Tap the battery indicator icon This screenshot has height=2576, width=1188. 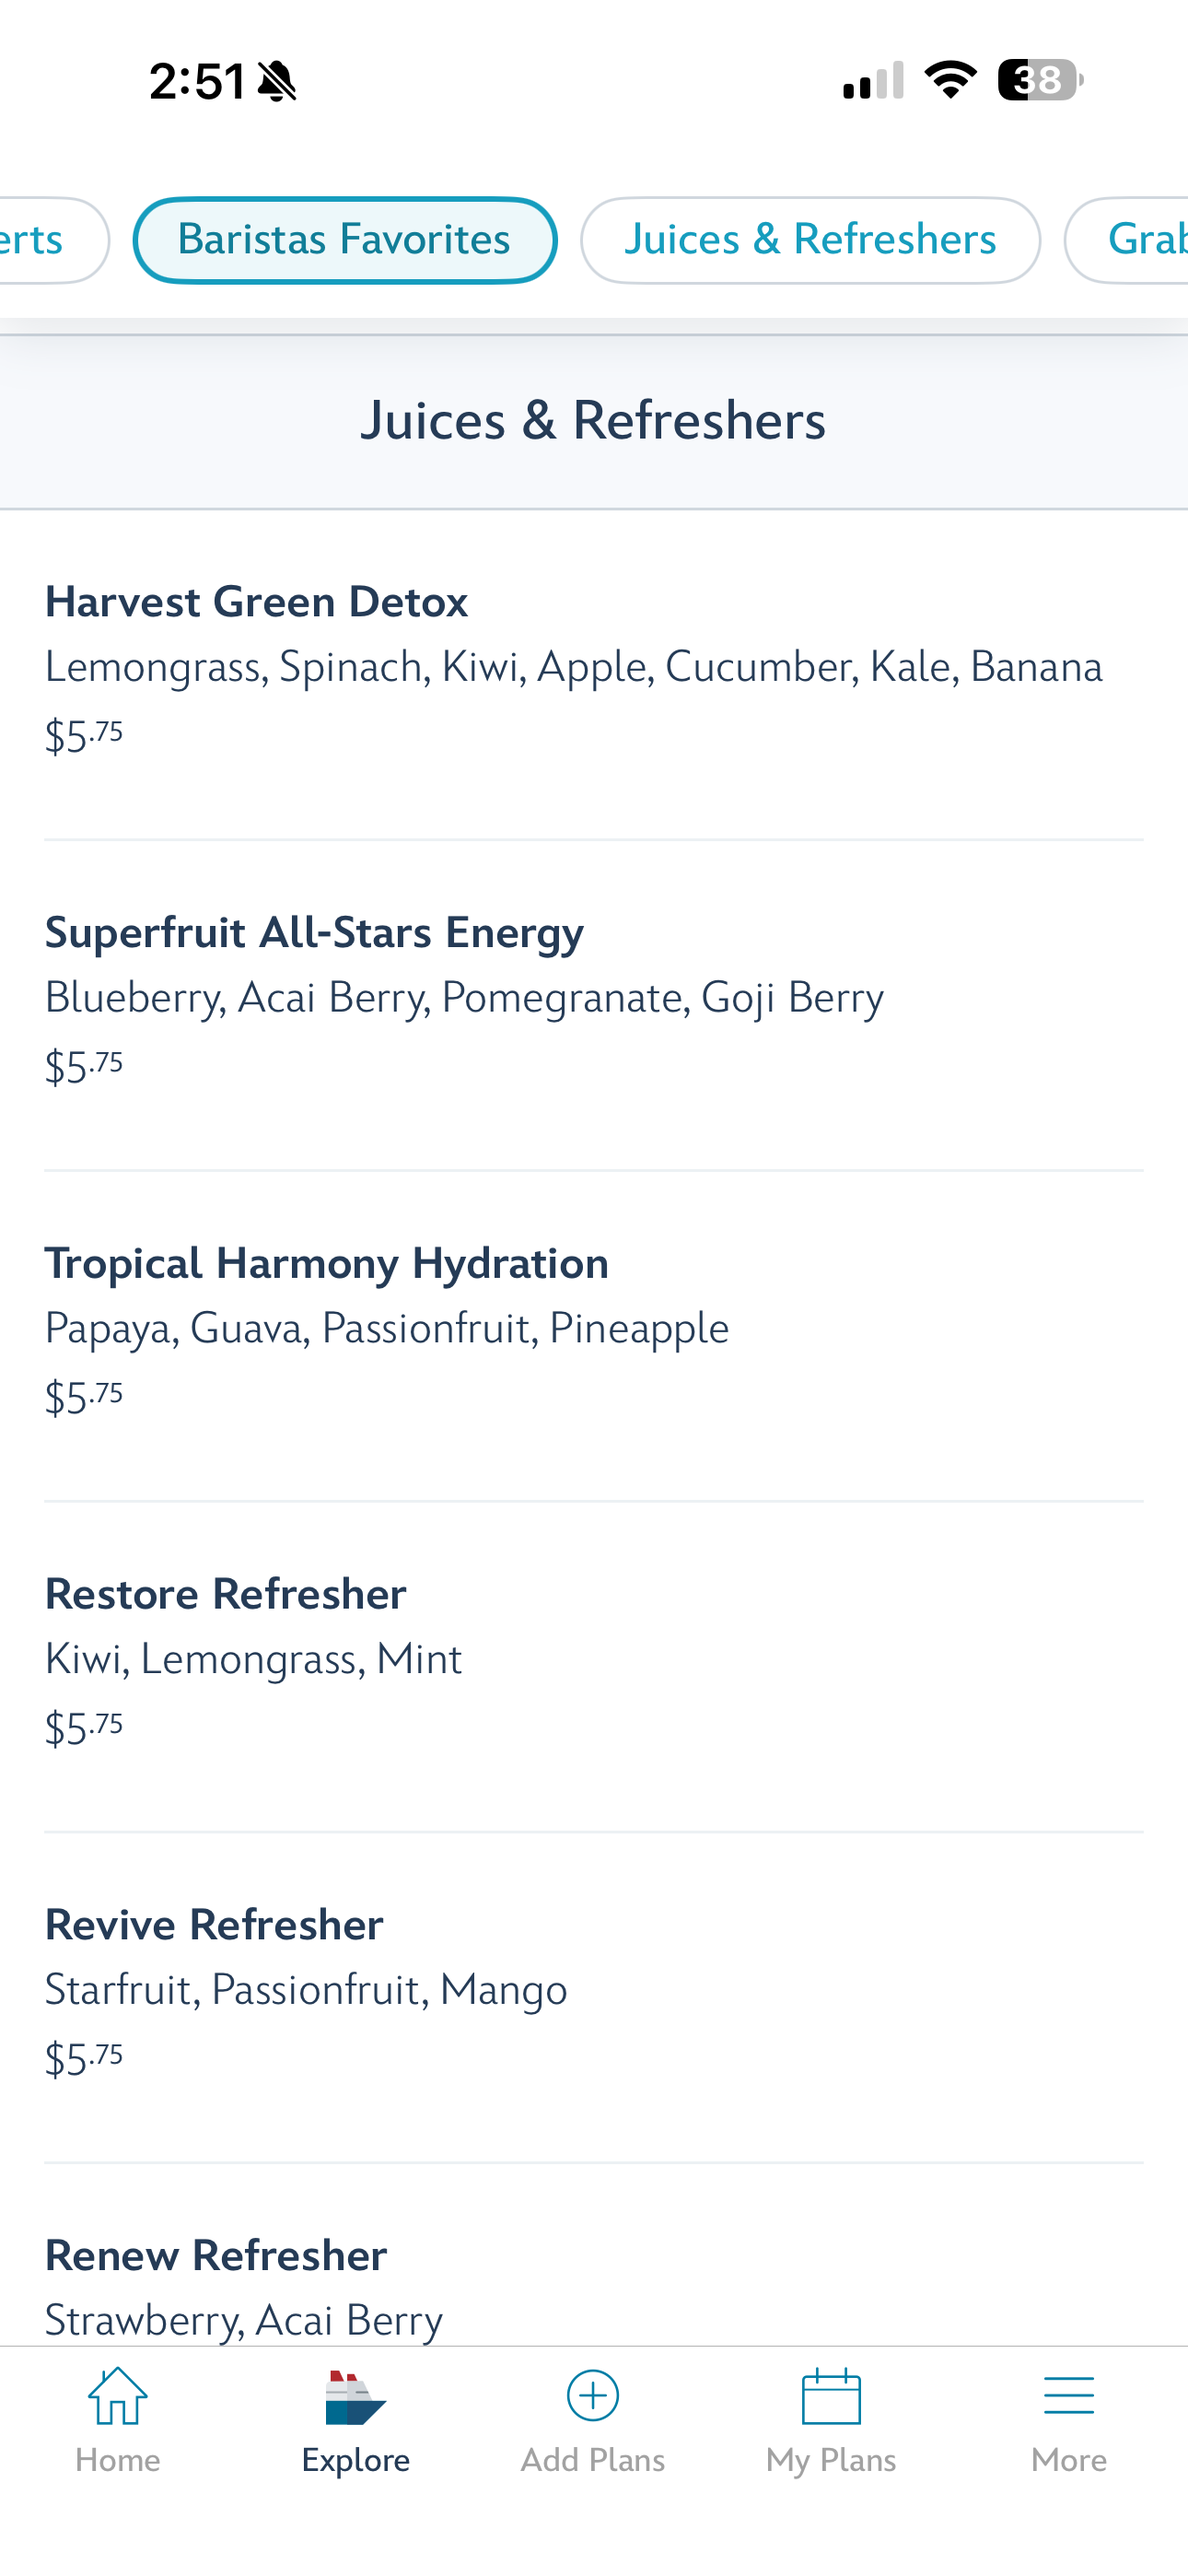pos(1040,80)
